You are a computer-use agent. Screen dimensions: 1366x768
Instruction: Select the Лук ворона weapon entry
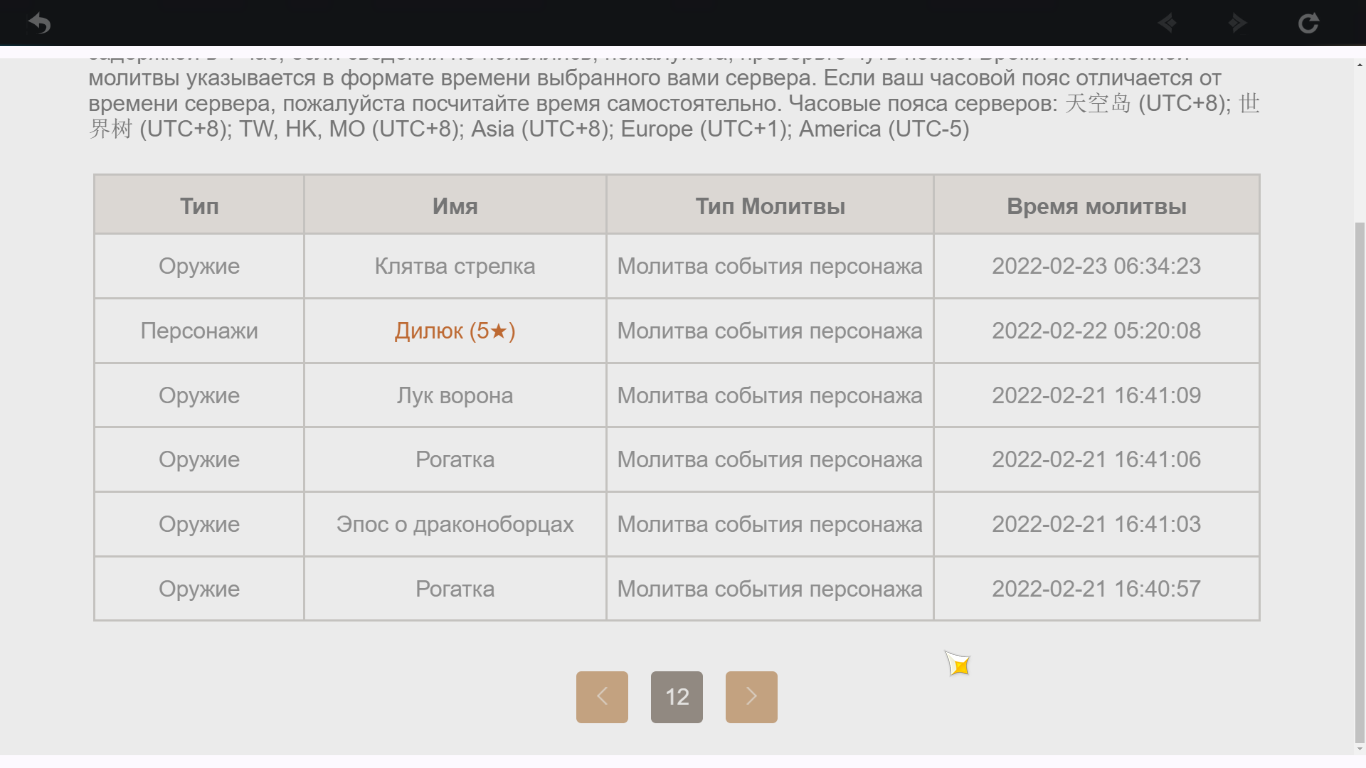point(455,396)
